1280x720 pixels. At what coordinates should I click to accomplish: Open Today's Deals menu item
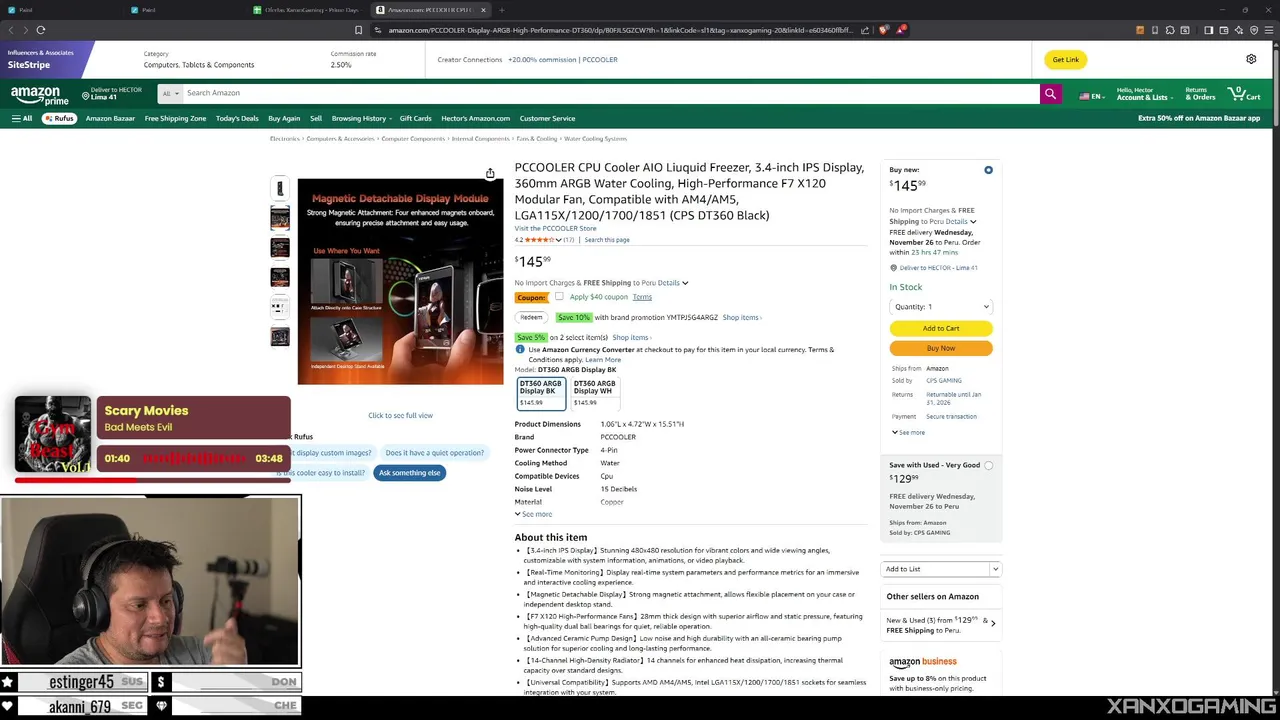click(x=237, y=118)
